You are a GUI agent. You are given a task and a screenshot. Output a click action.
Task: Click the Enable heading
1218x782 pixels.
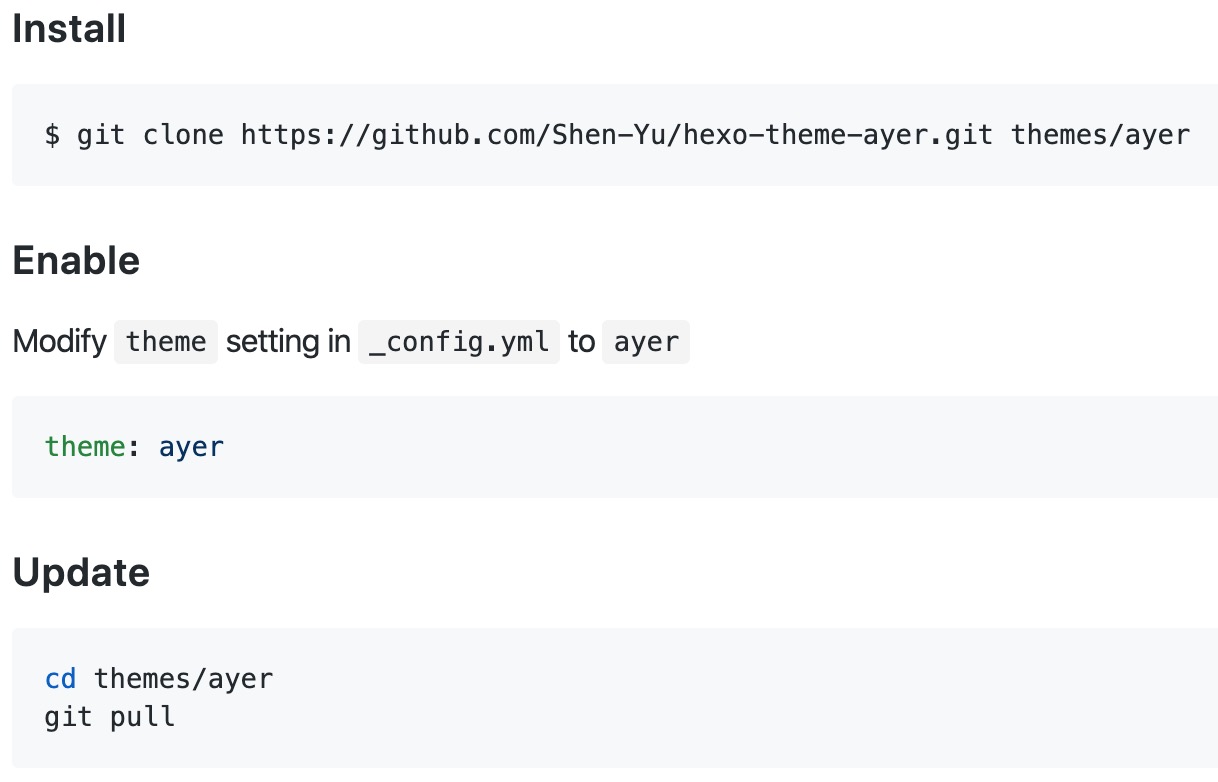[x=76, y=261]
